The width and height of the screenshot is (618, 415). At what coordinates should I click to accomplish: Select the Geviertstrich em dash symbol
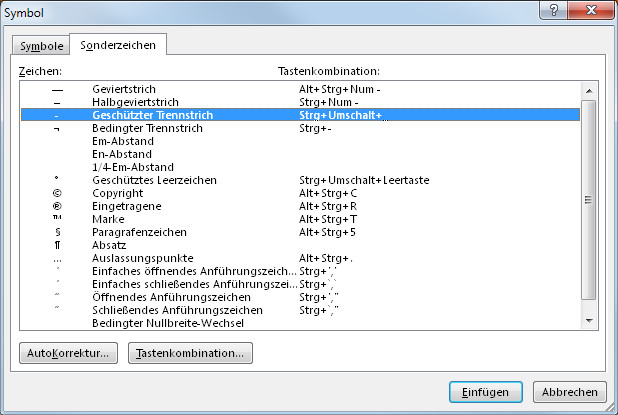click(300, 89)
